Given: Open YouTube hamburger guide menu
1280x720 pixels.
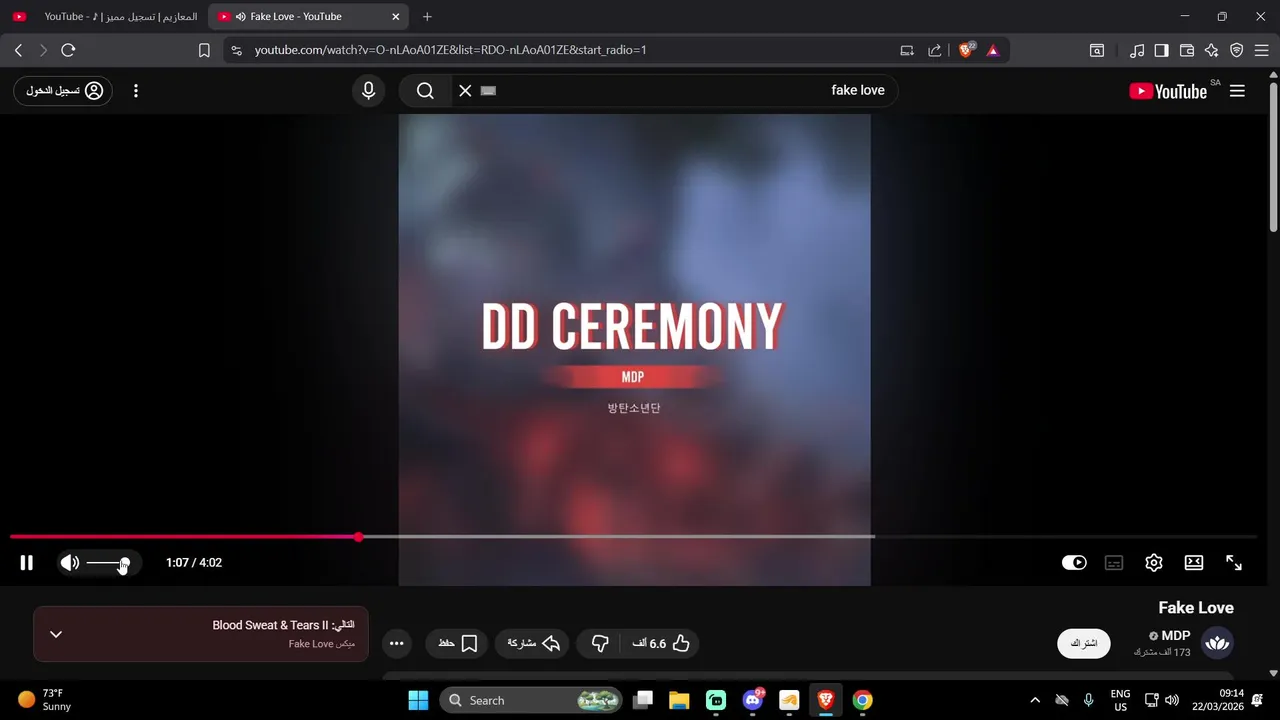Looking at the screenshot, I should (1237, 91).
